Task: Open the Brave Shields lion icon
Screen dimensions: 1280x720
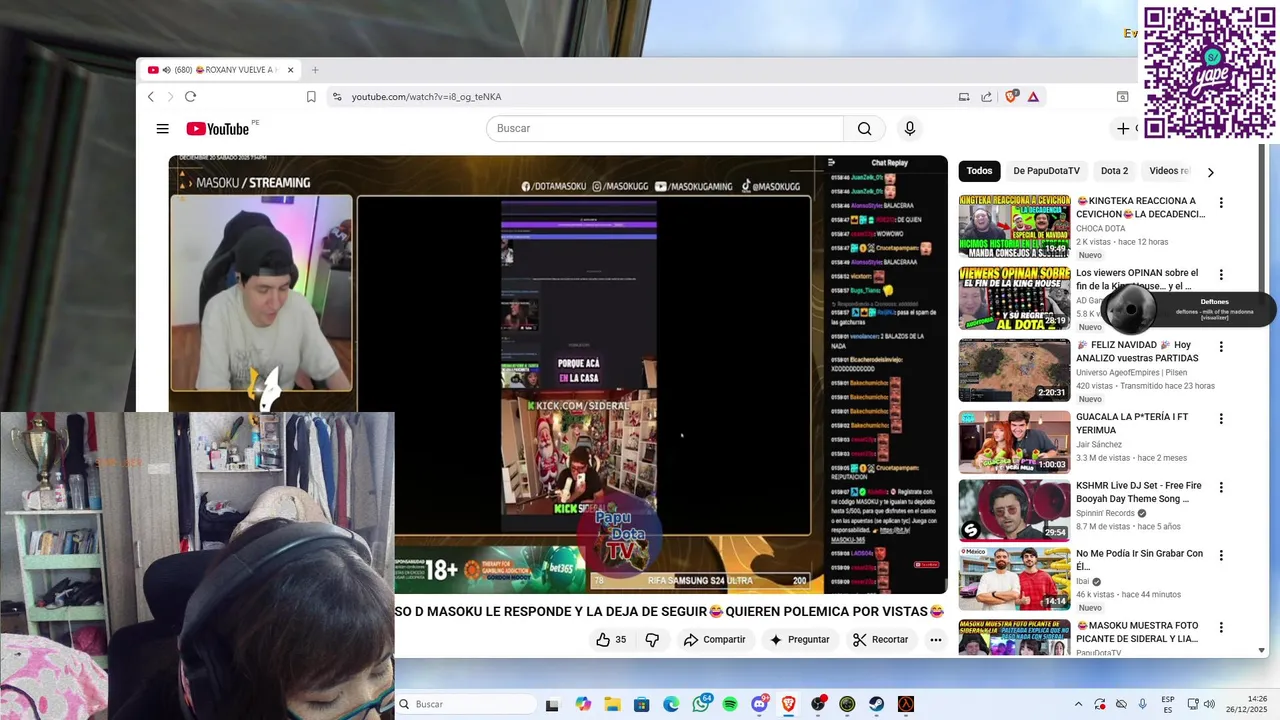Action: coord(1011,97)
